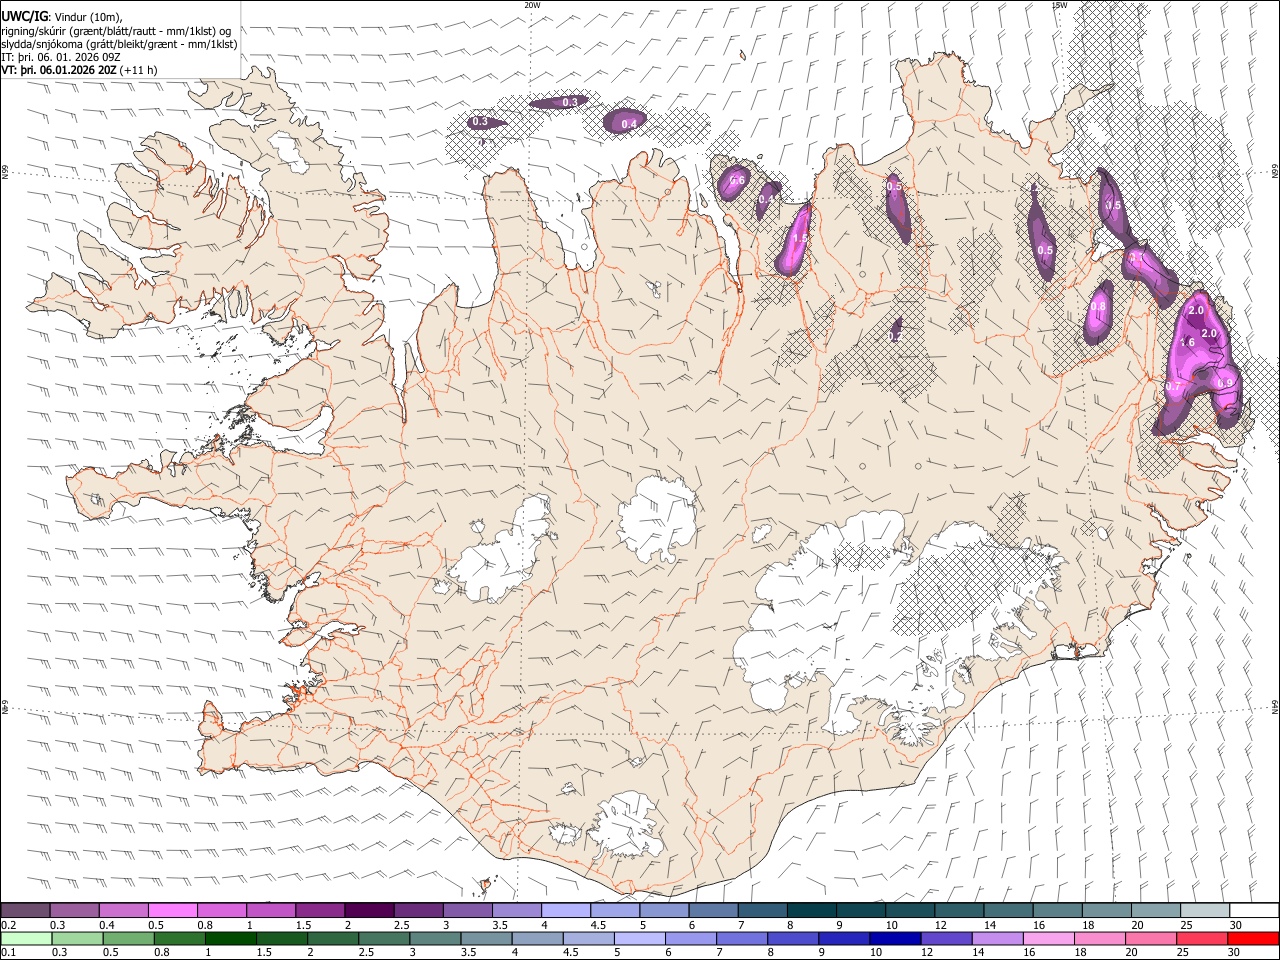Click the 0.4 value on the northern offshore snow patch

pyautogui.click(x=629, y=124)
